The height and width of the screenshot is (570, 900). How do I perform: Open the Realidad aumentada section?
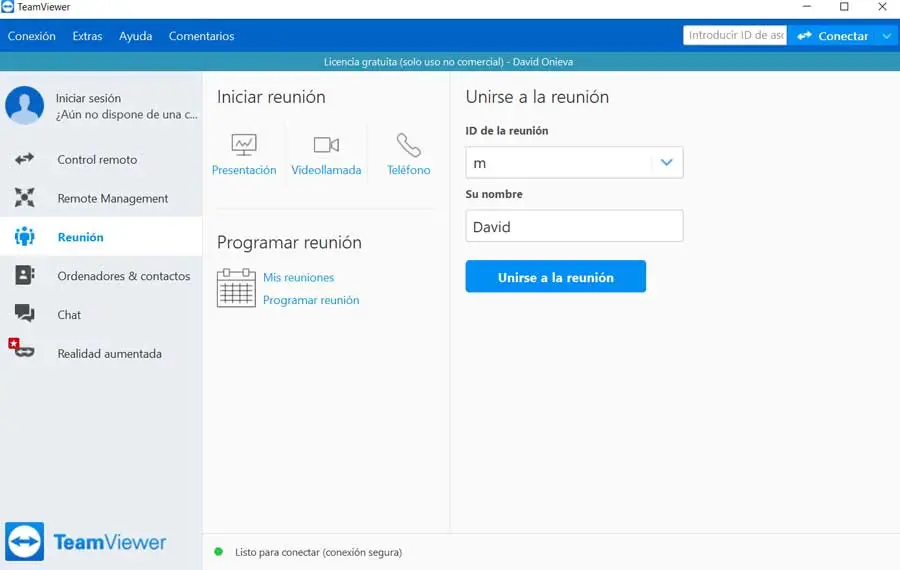pos(101,353)
